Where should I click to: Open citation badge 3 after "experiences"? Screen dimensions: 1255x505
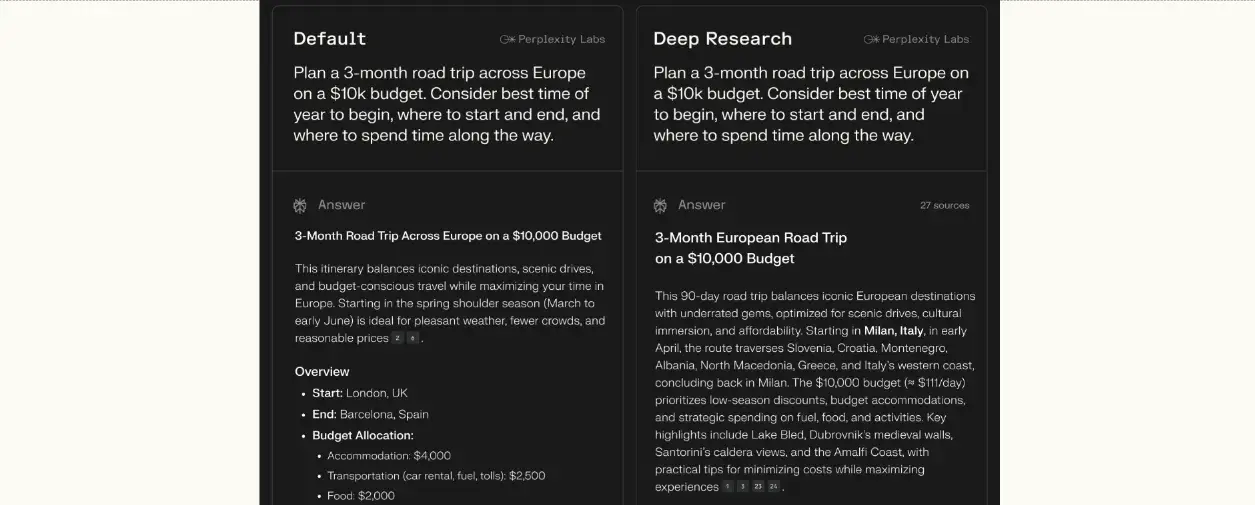(743, 487)
